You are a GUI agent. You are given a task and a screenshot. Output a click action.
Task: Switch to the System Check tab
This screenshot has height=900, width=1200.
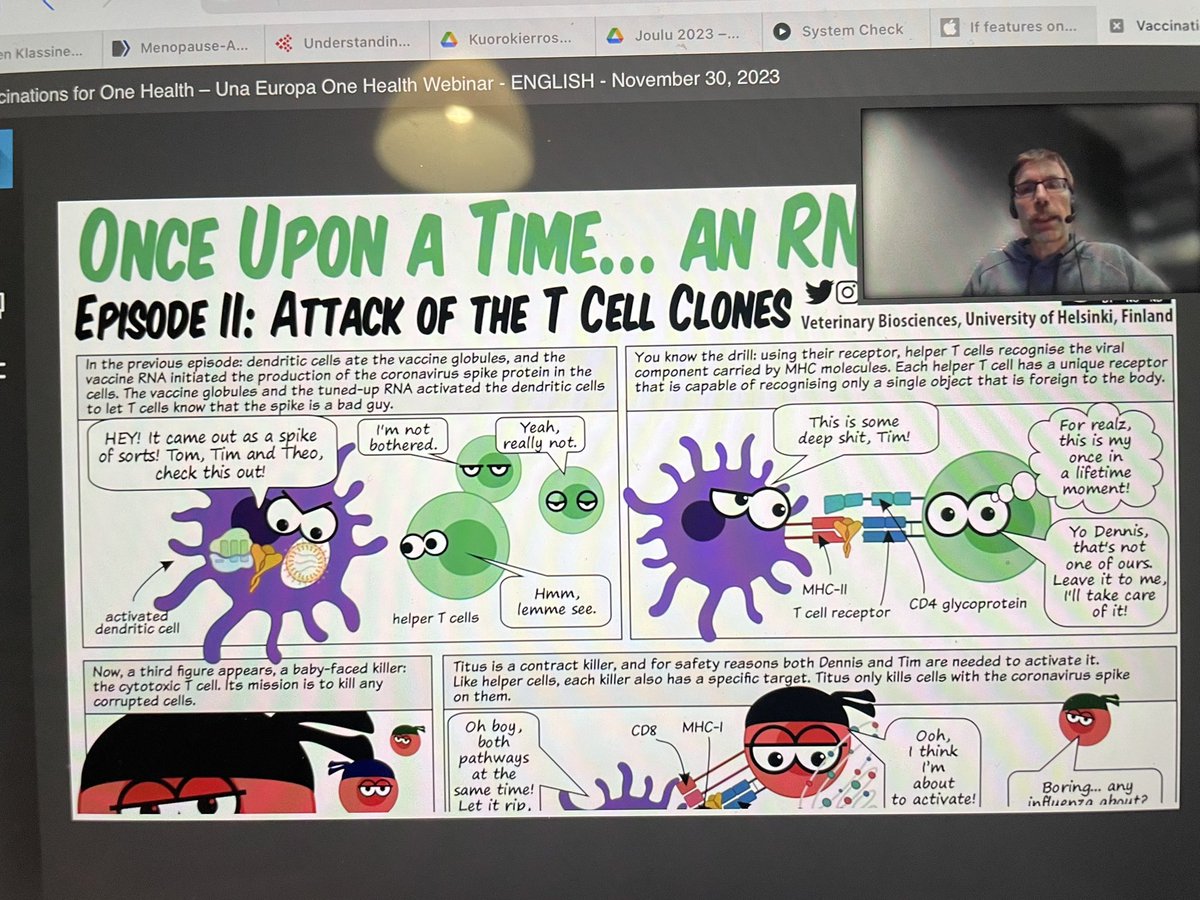point(843,31)
